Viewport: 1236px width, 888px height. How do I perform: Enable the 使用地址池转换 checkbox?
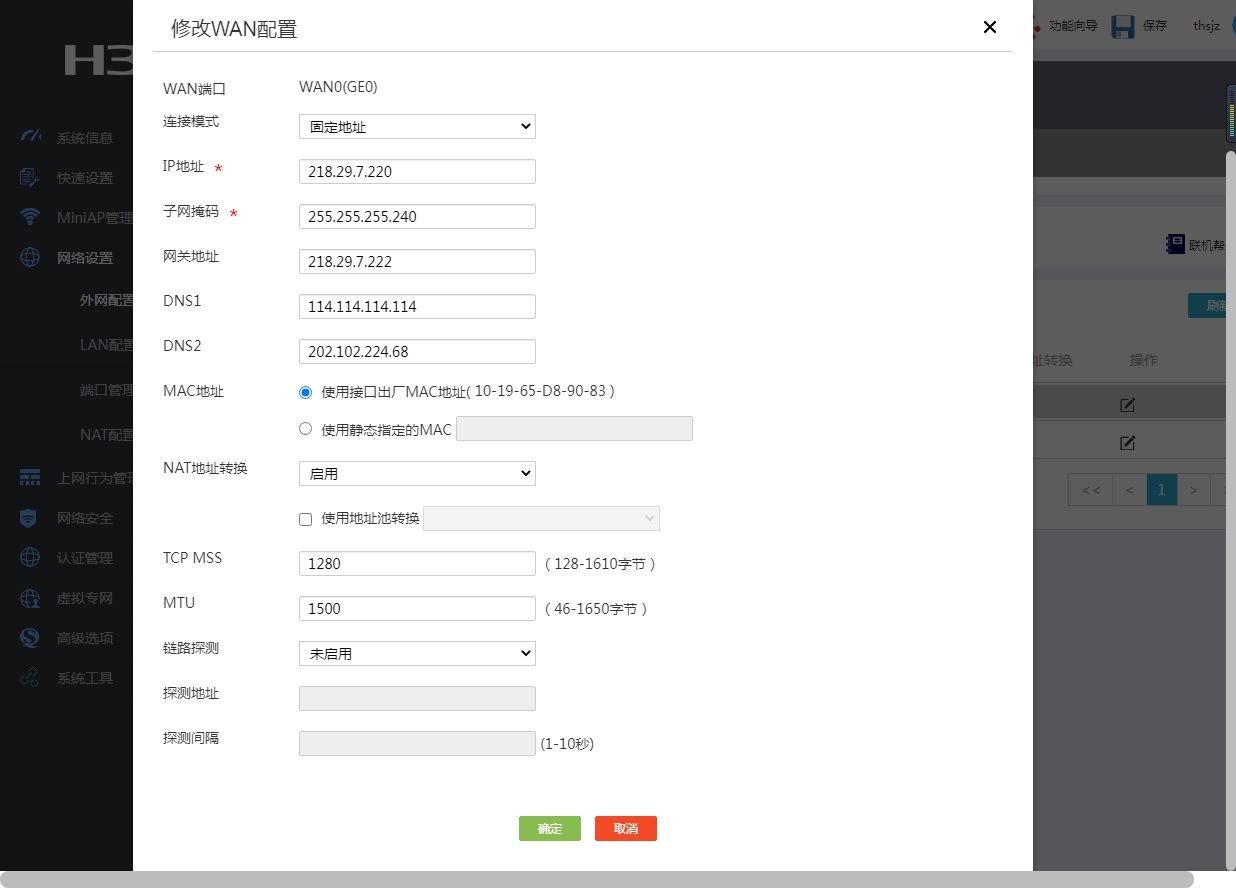point(306,519)
